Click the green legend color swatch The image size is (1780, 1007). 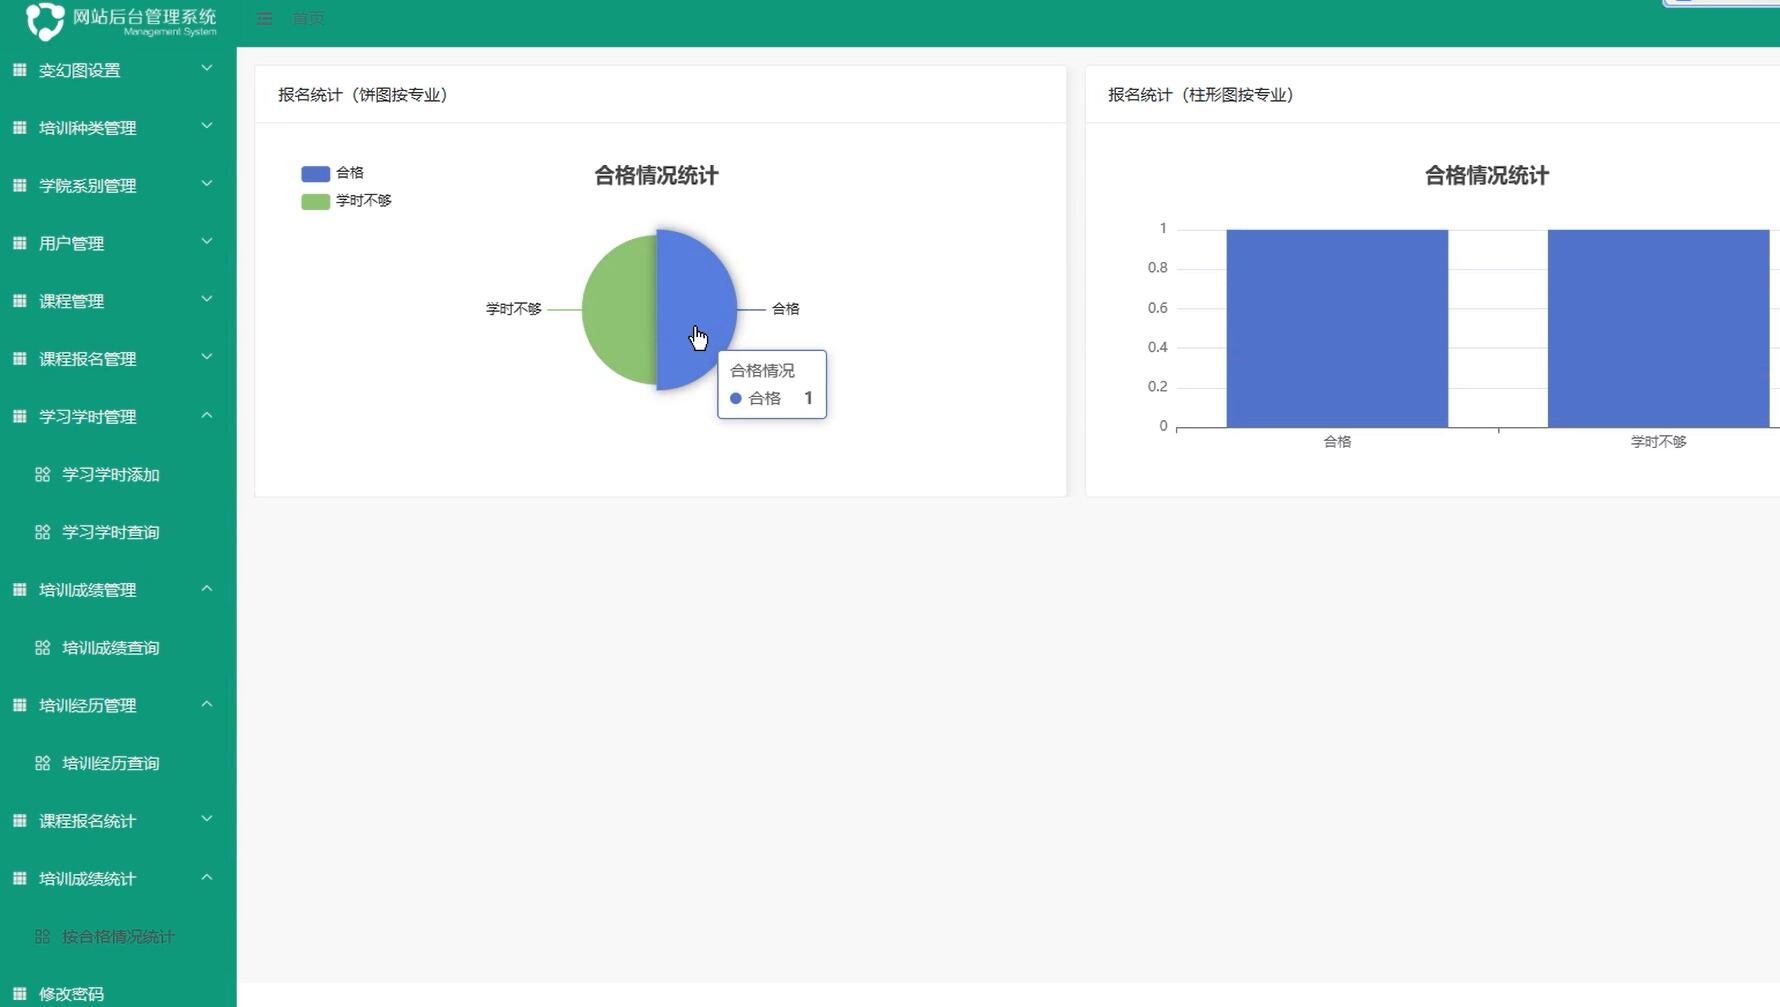(314, 200)
